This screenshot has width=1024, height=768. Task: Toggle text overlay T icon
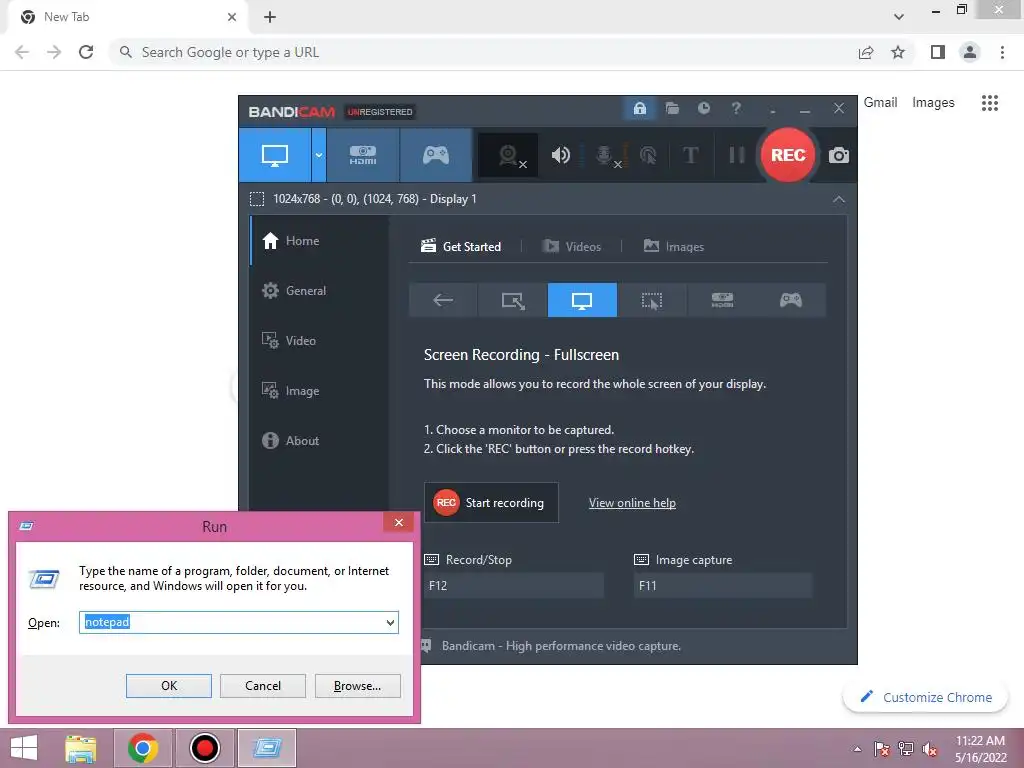click(690, 155)
